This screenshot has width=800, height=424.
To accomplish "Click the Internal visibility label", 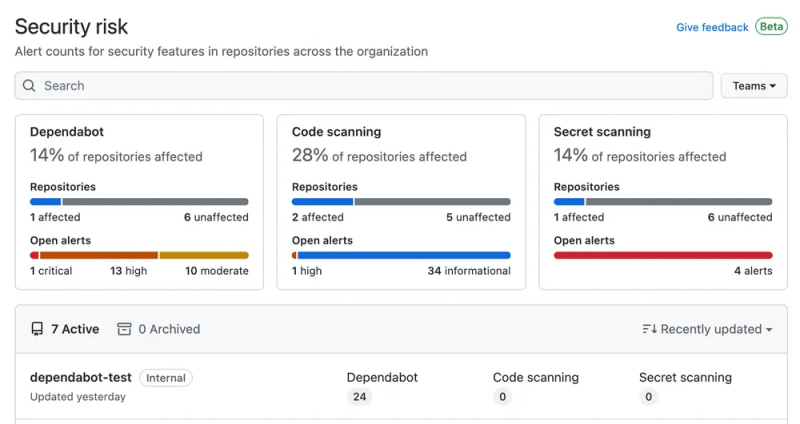I will pos(166,378).
